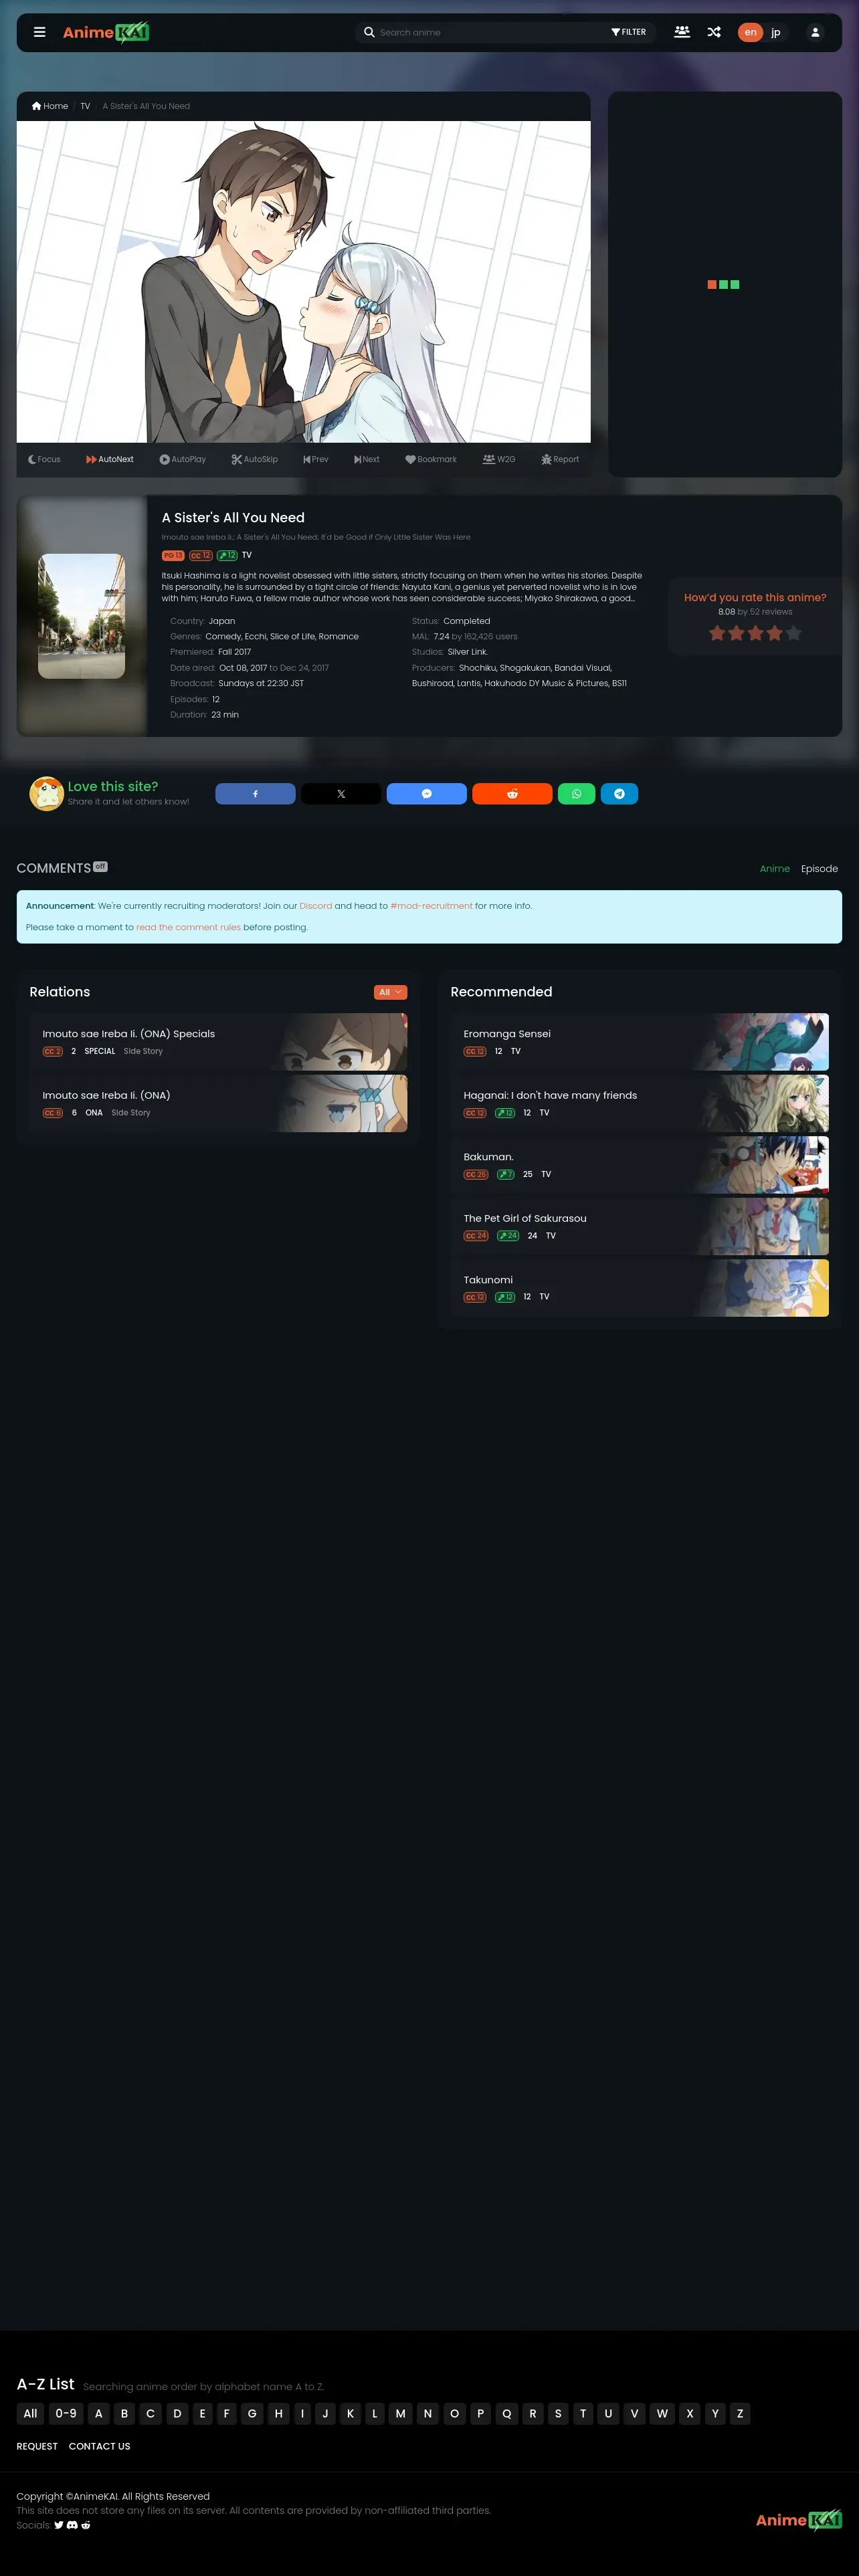Share via Messenger button
The width and height of the screenshot is (859, 2576).
[427, 793]
